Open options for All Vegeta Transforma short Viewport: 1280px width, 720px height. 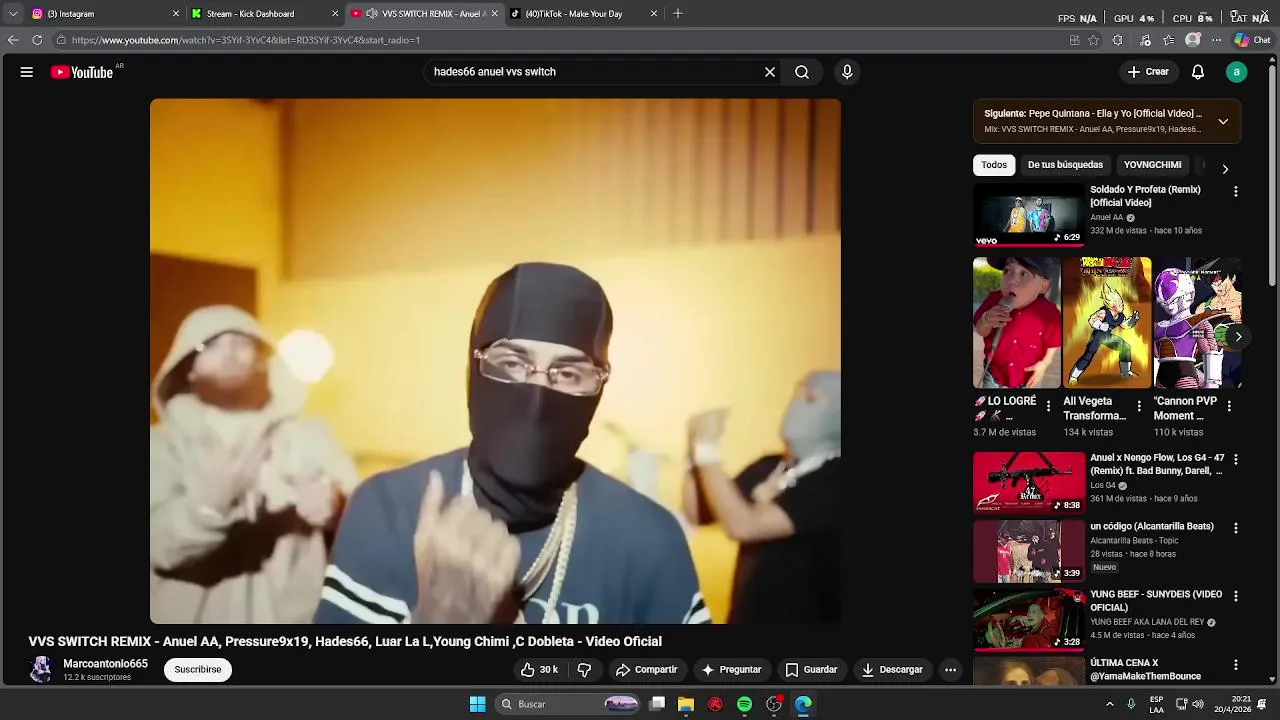tap(1139, 406)
